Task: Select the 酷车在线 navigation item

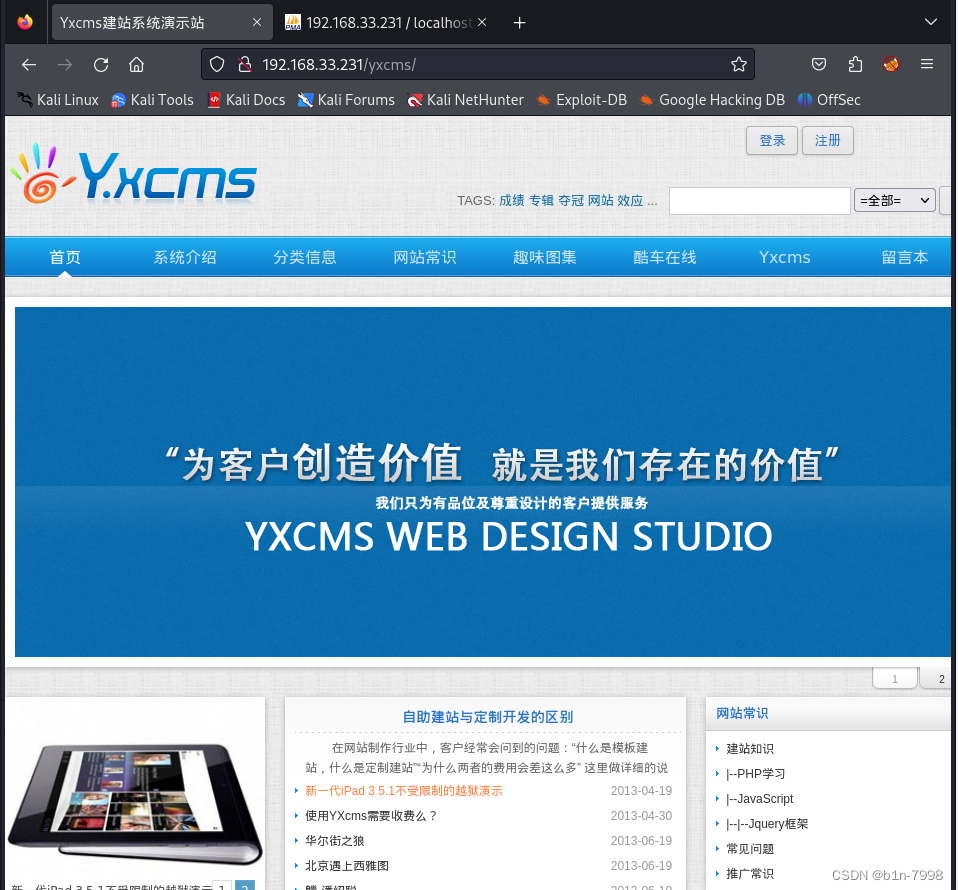Action: point(665,257)
